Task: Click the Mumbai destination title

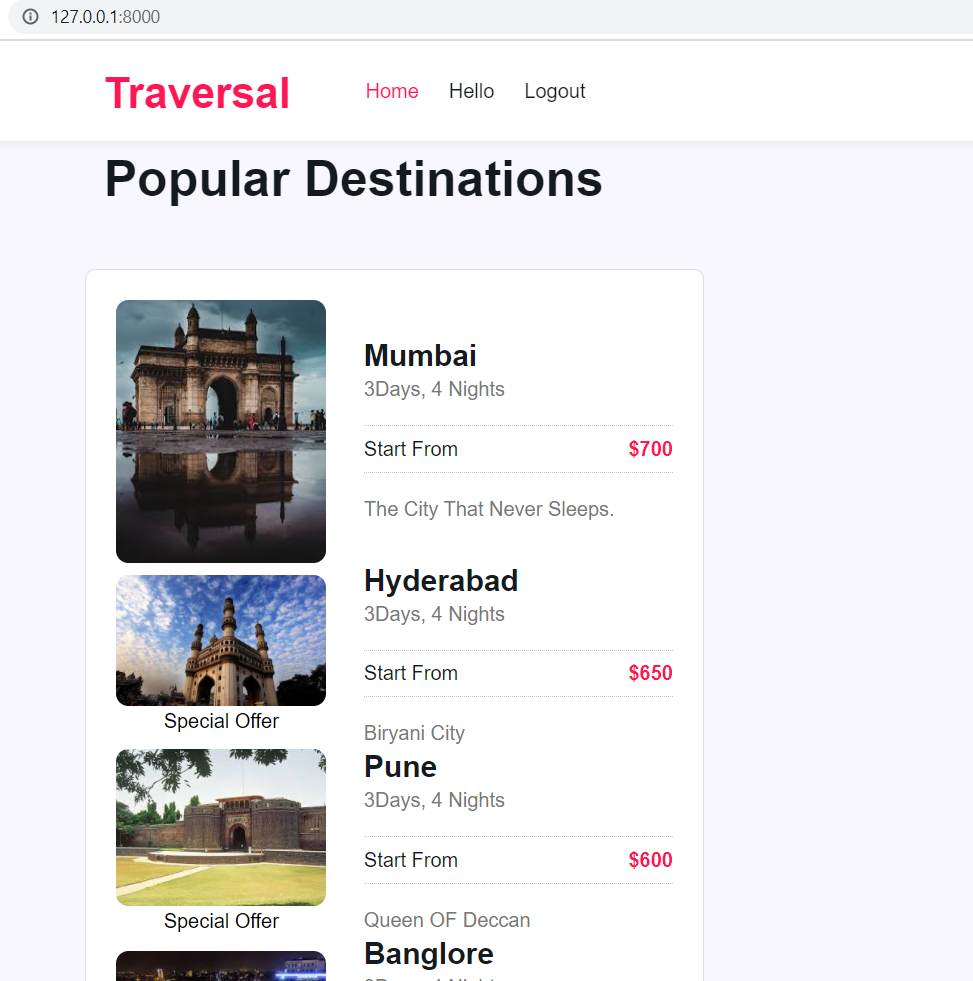Action: point(420,356)
